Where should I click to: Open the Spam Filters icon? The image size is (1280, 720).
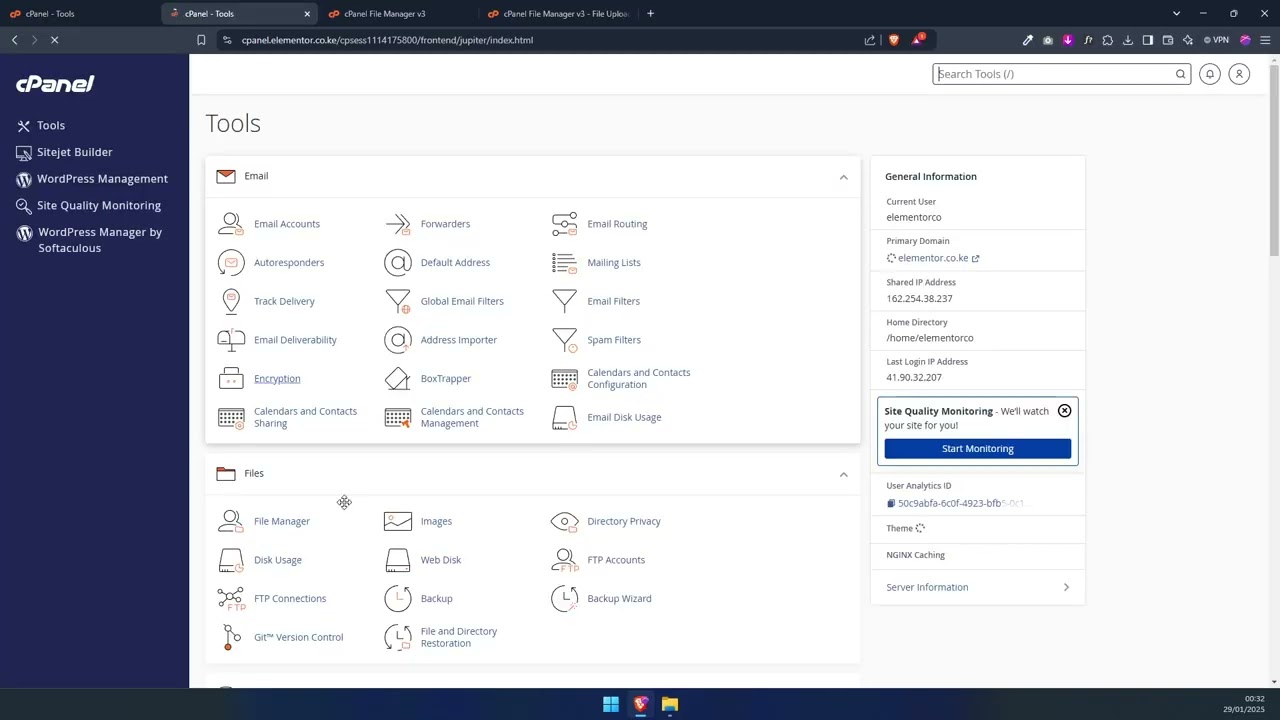564,340
